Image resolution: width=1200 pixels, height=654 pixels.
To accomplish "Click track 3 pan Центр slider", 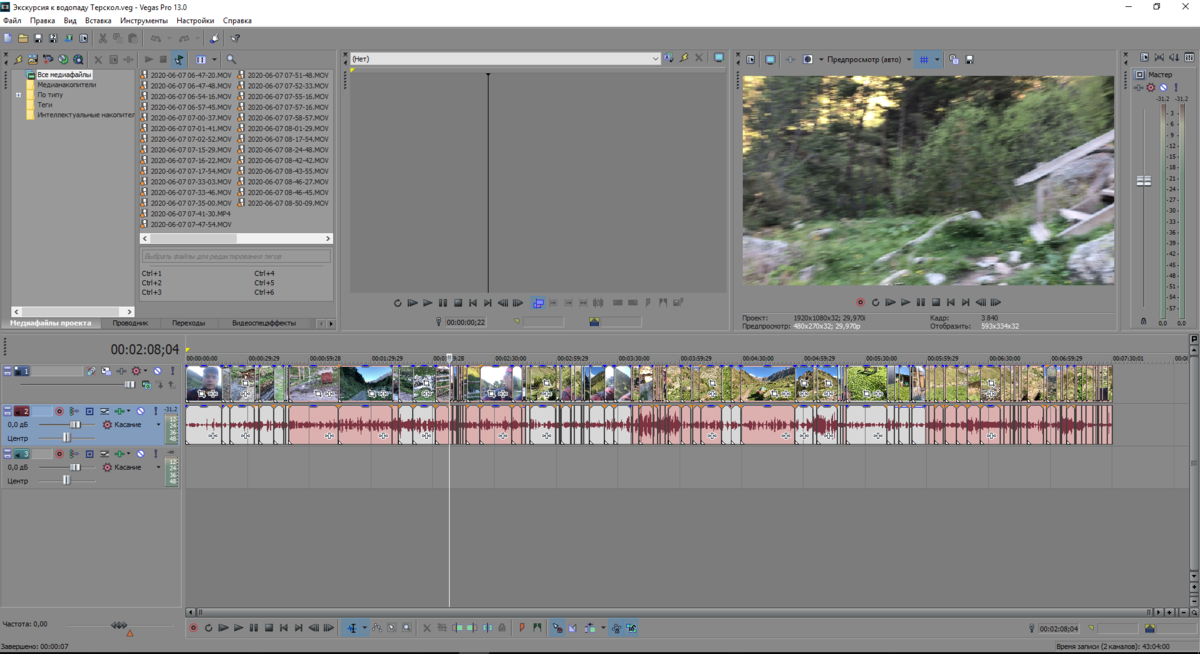I will pyautogui.click(x=67, y=481).
